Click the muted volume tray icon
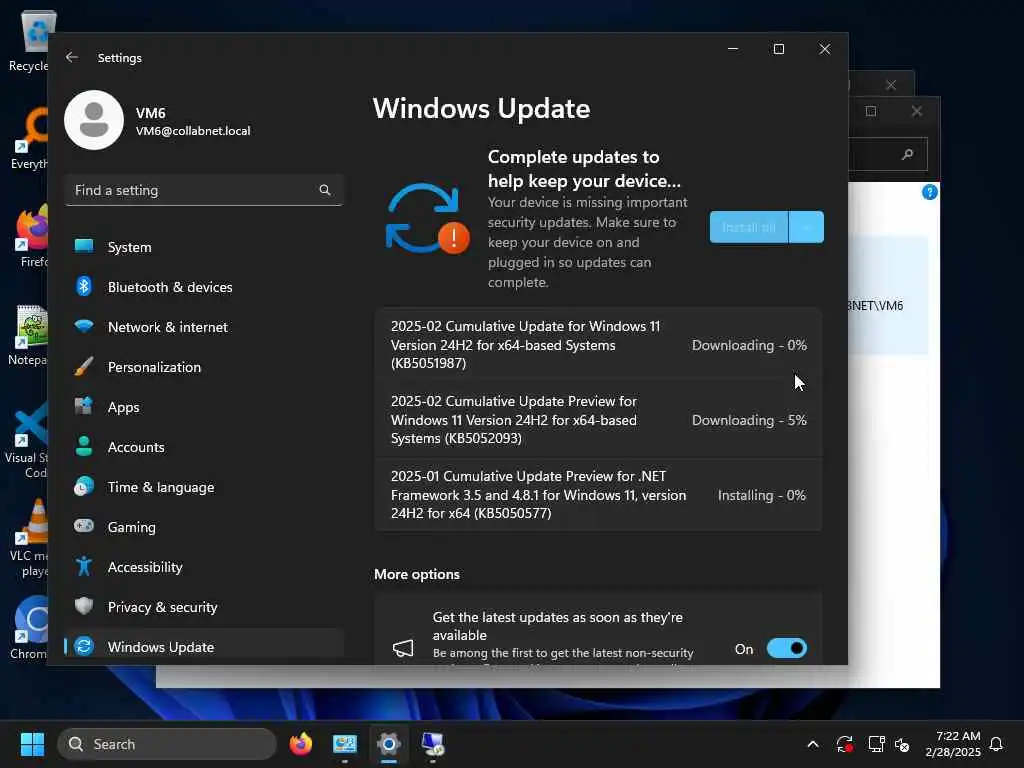 coord(903,744)
